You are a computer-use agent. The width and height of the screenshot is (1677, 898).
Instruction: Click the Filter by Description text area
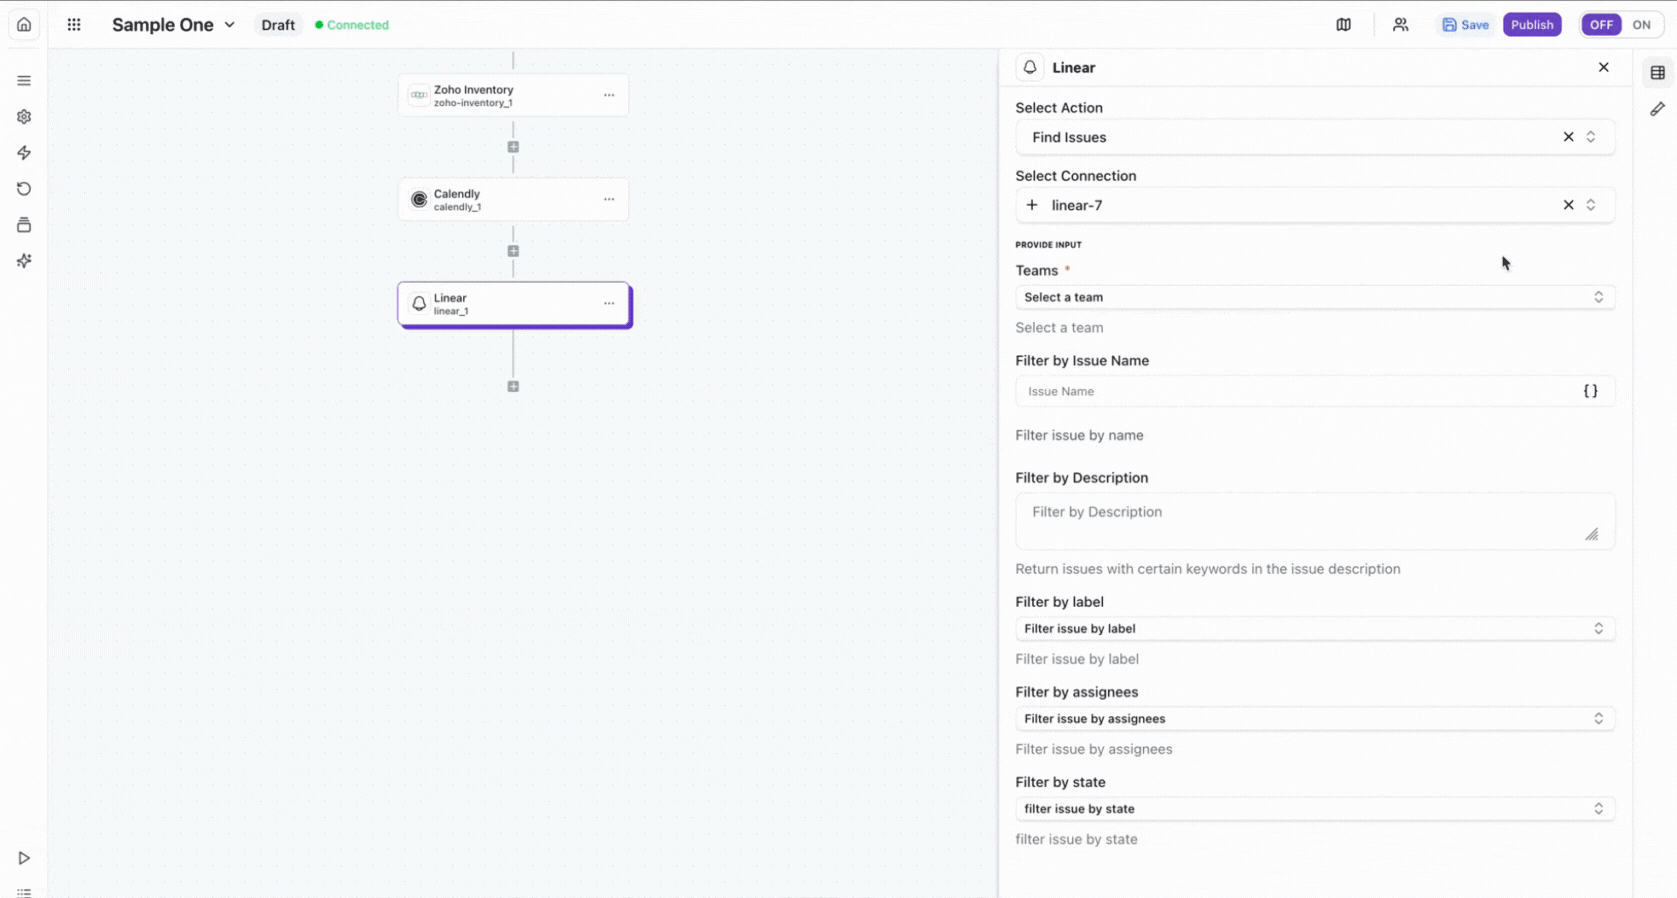1314,521
